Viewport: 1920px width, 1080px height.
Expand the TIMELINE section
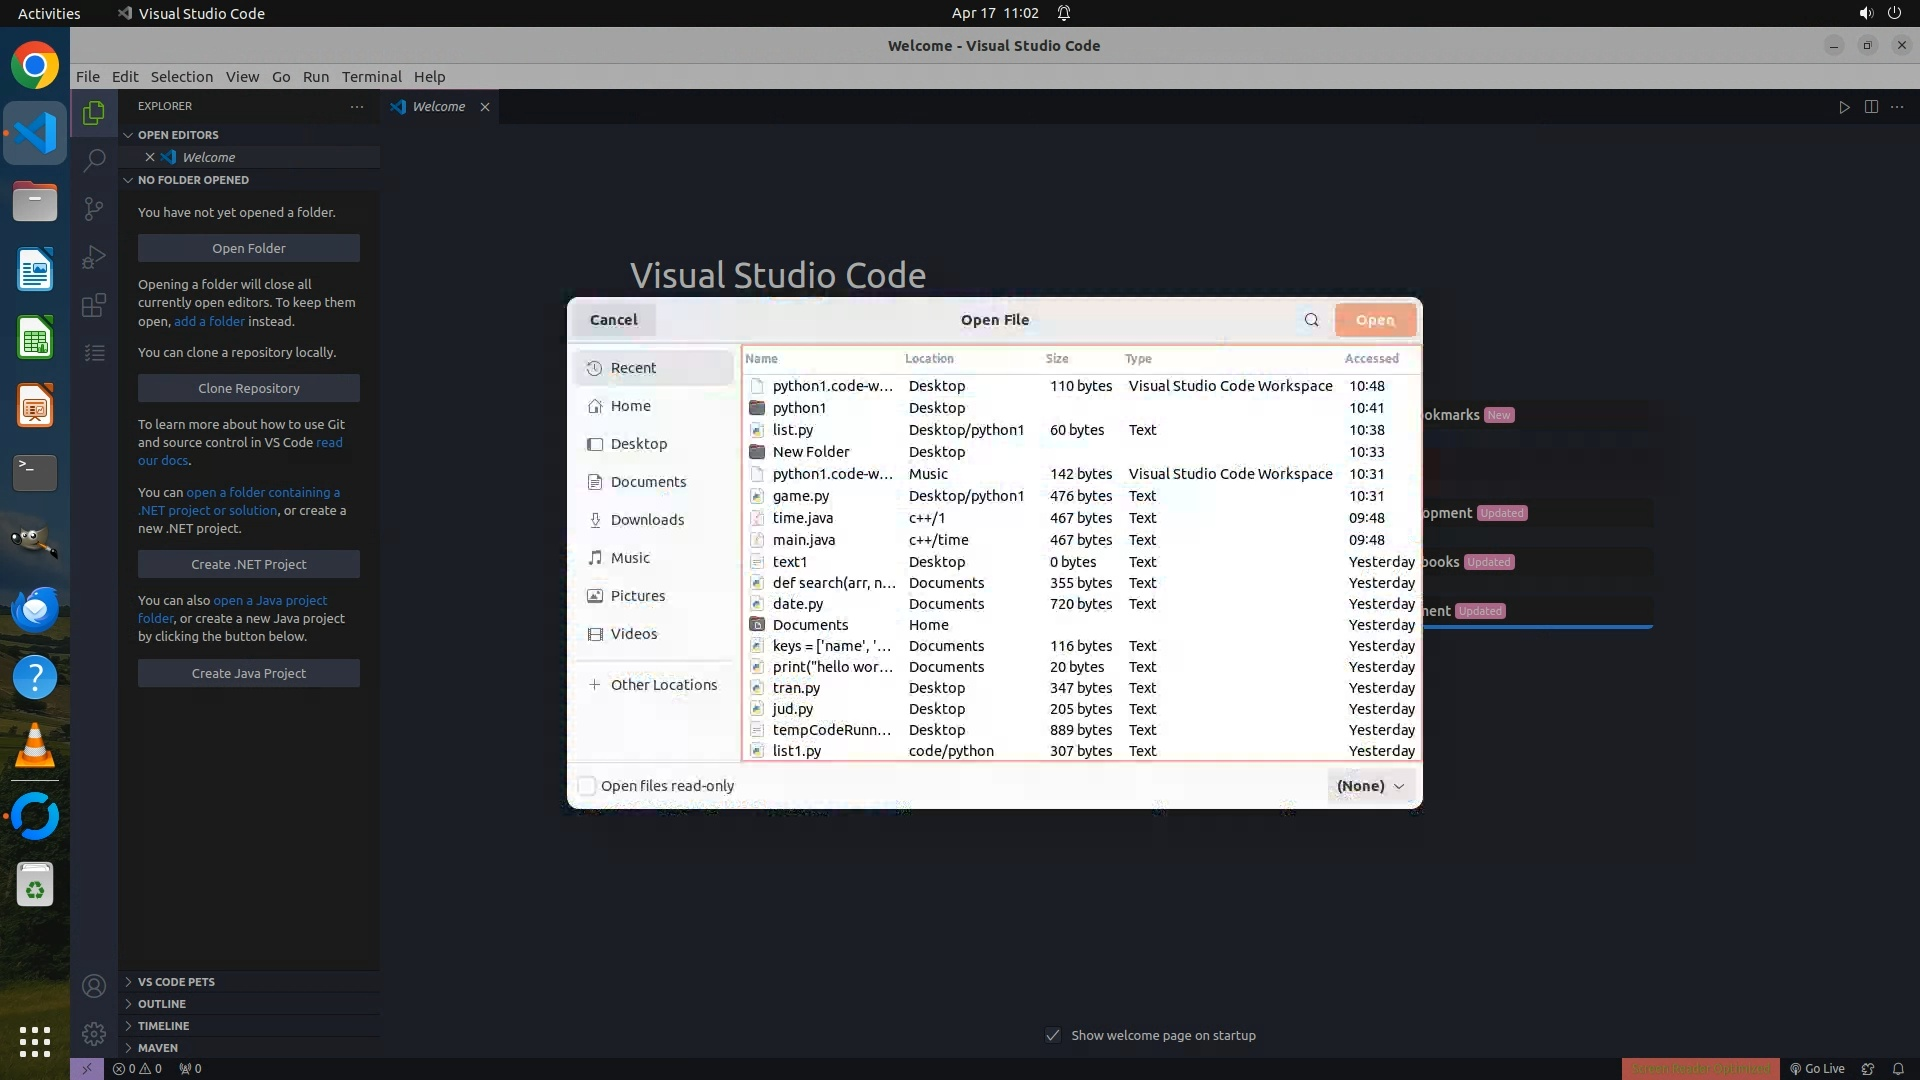click(x=163, y=1026)
